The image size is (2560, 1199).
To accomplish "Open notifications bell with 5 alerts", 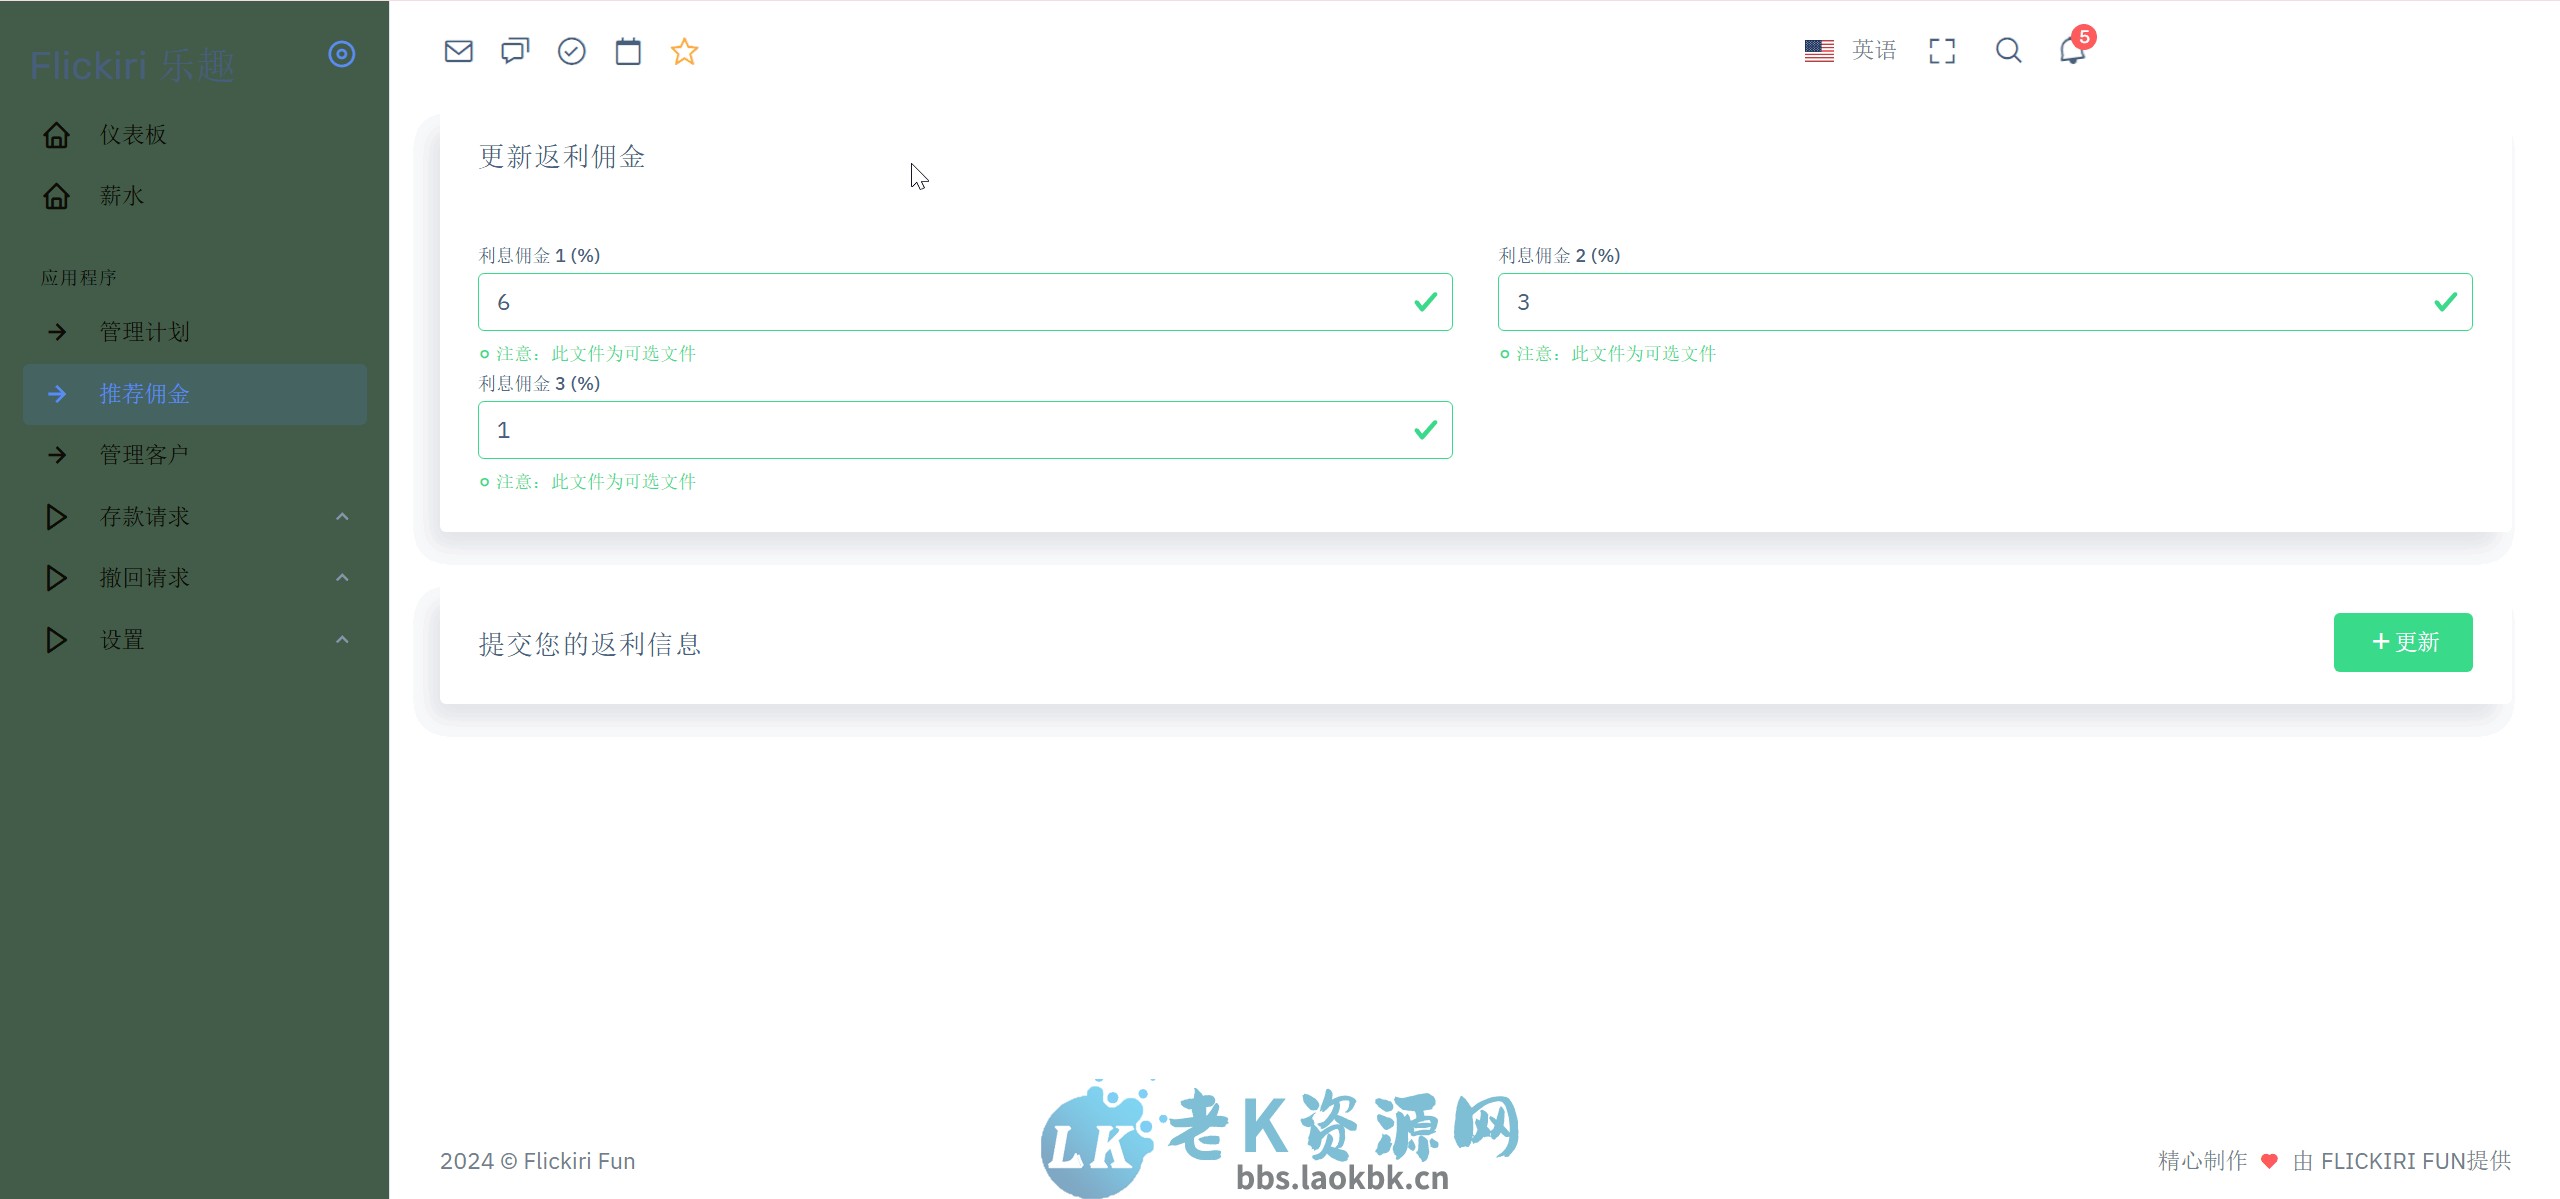I will pyautogui.click(x=2071, y=52).
